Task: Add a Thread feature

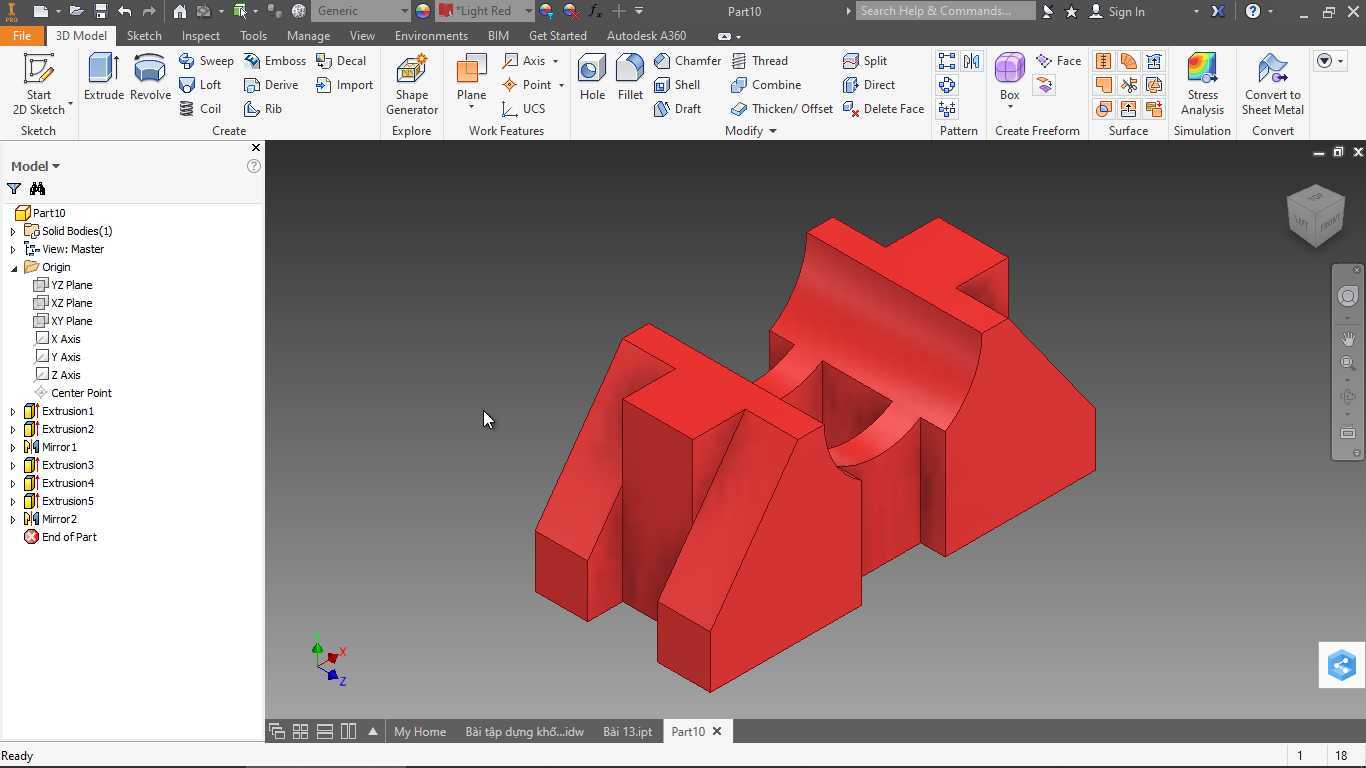Action: 759,61
